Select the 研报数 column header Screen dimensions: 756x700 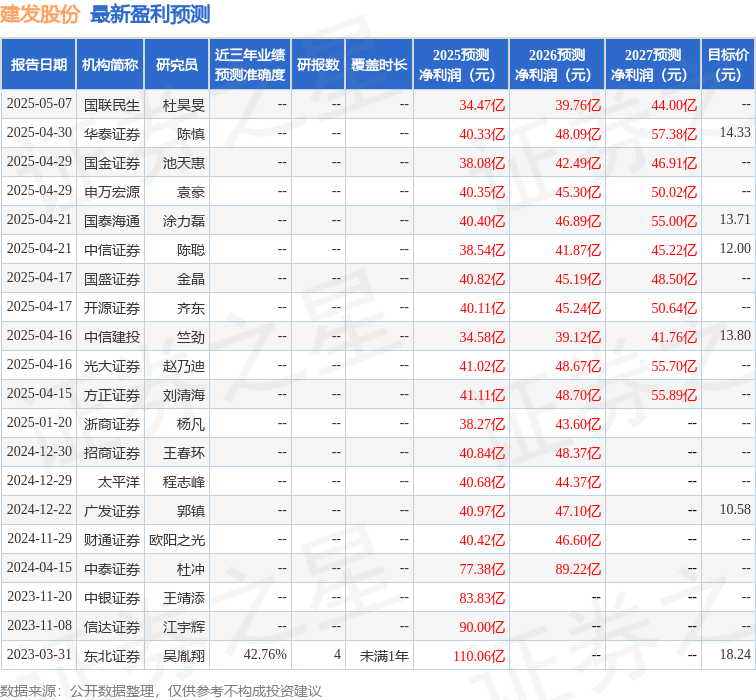tap(318, 65)
